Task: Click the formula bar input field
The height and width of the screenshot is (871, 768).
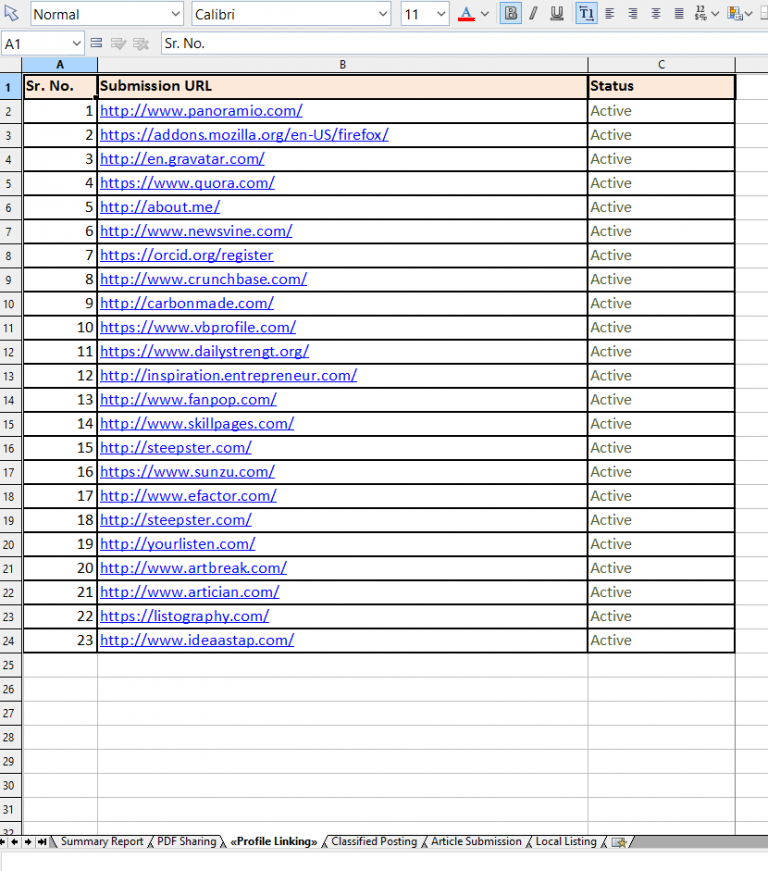Action: [464, 43]
